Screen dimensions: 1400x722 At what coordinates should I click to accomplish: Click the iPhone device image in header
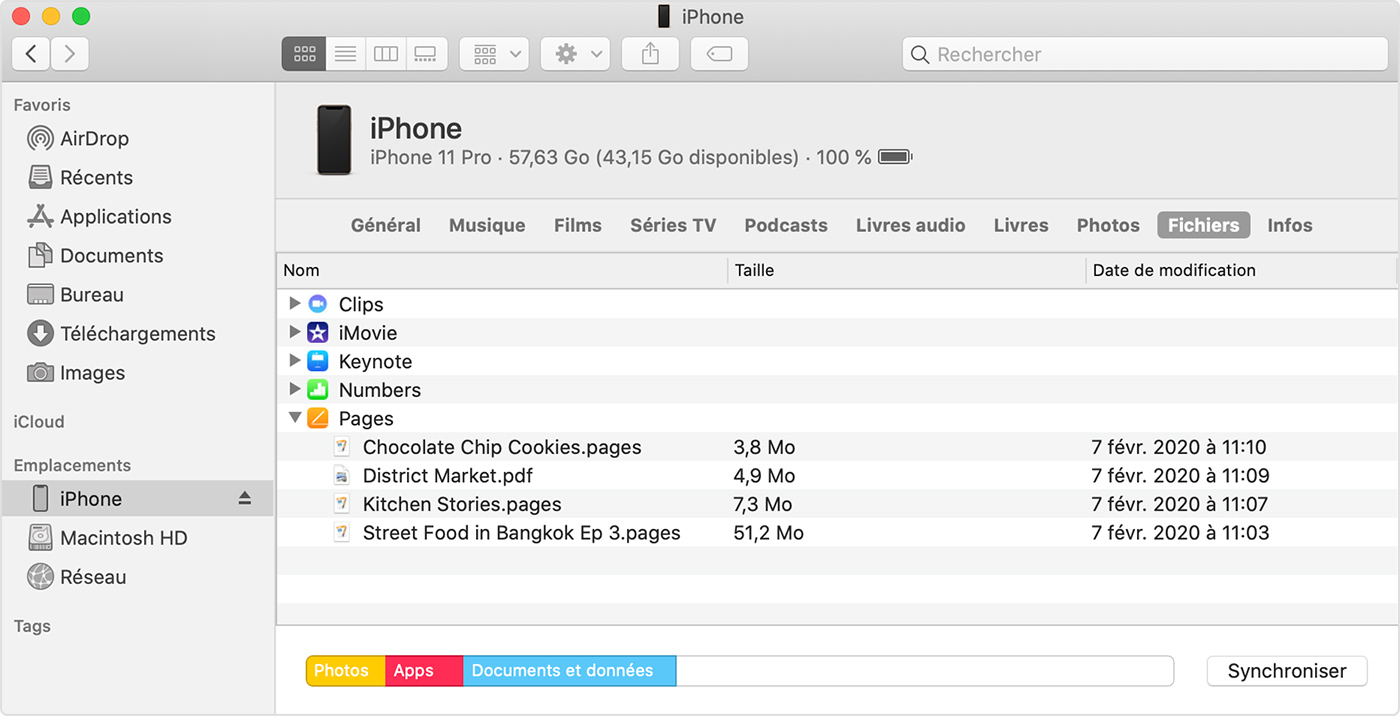click(334, 140)
